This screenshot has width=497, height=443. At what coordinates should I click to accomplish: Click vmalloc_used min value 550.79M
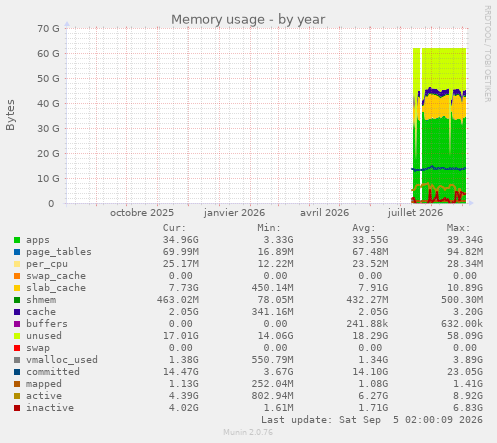click(272, 360)
